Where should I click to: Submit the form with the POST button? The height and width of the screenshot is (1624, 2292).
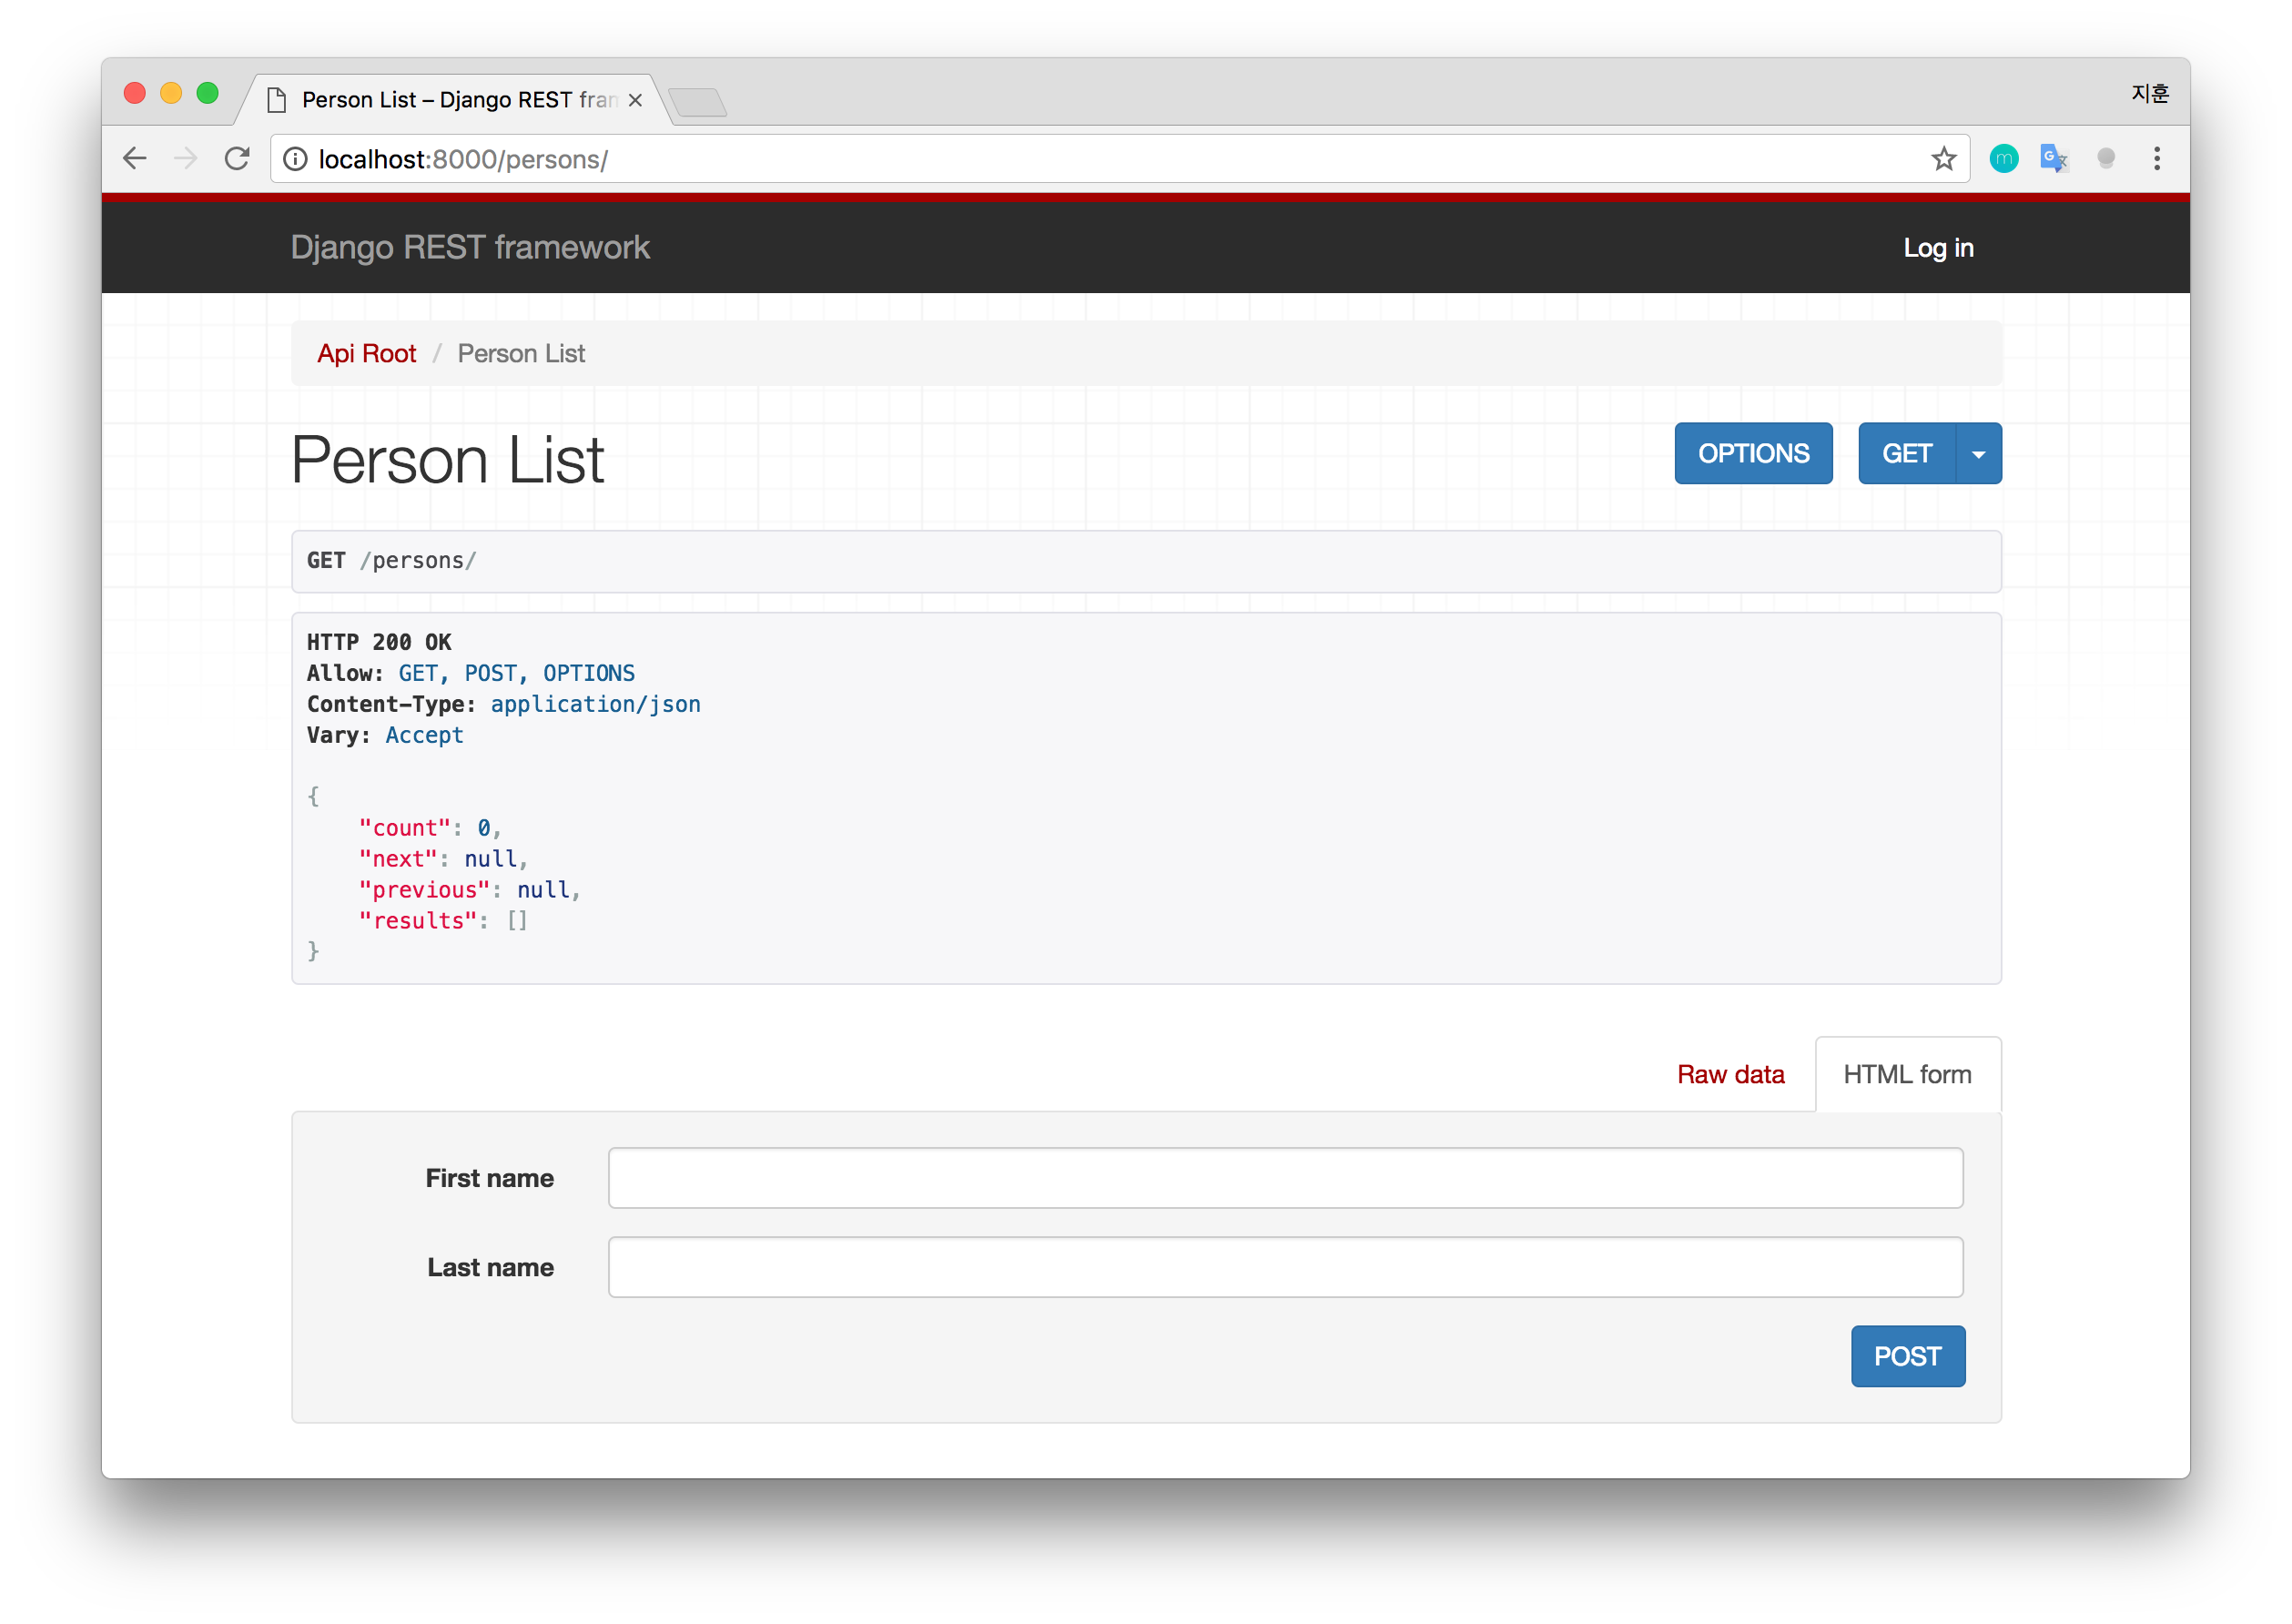point(1907,1356)
